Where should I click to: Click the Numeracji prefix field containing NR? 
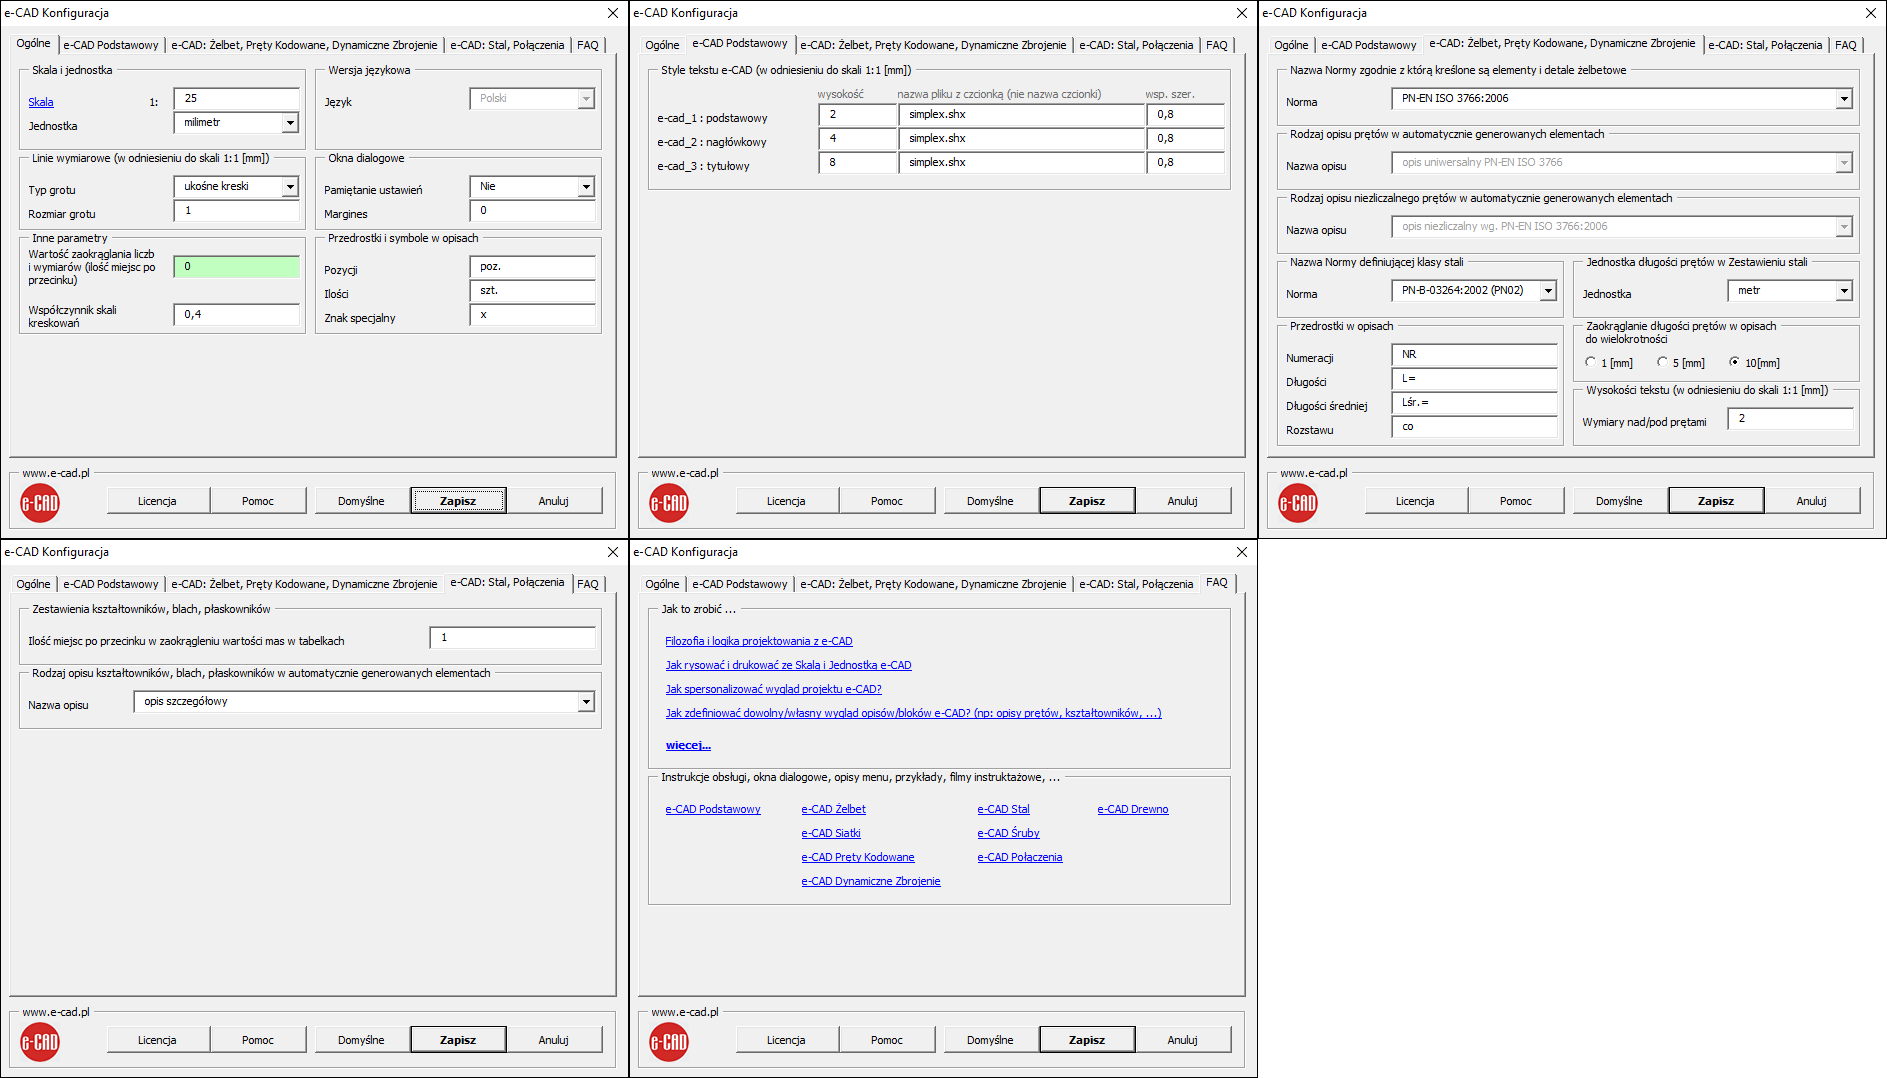point(1474,355)
